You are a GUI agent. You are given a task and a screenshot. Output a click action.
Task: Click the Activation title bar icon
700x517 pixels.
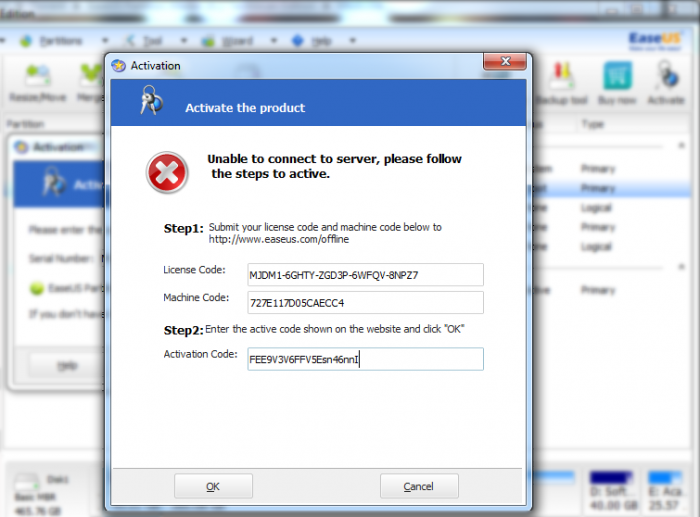118,66
